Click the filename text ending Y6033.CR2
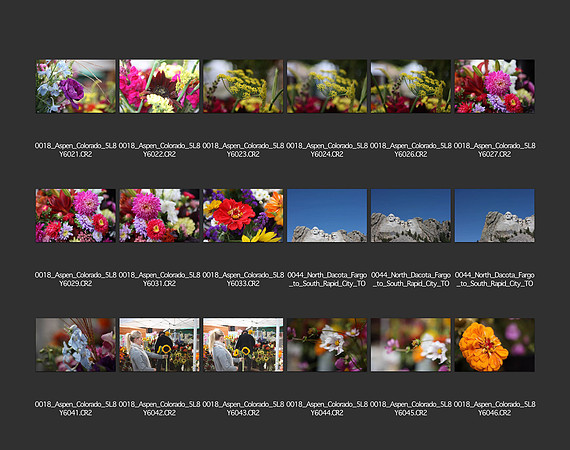 (243, 279)
